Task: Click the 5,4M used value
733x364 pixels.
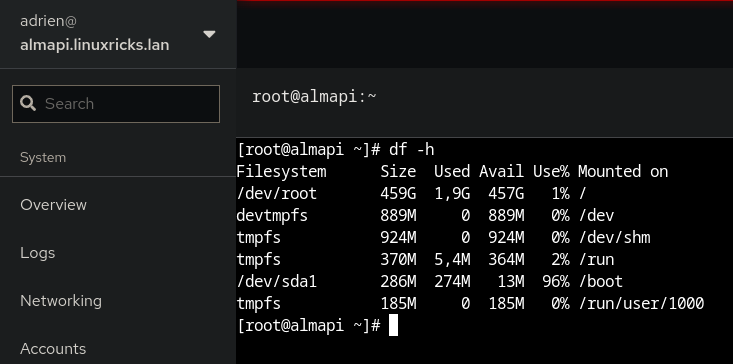Action: [x=452, y=259]
